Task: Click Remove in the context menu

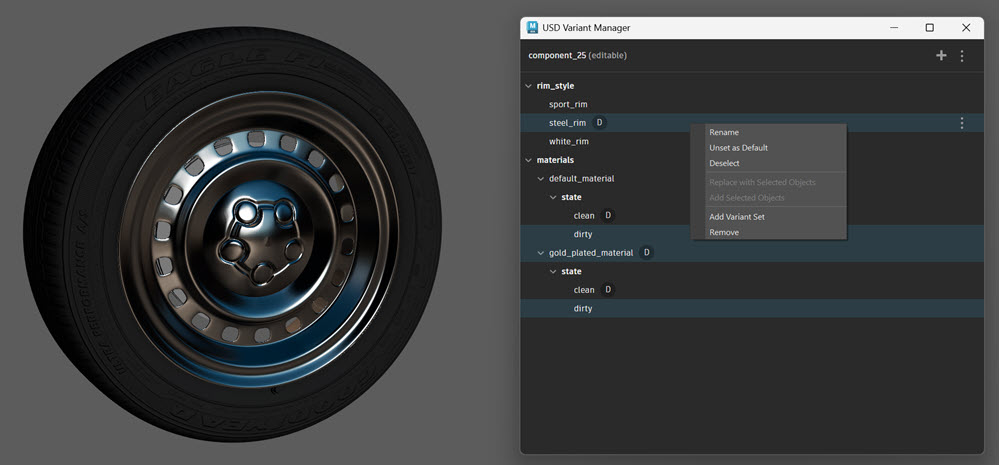Action: (724, 232)
